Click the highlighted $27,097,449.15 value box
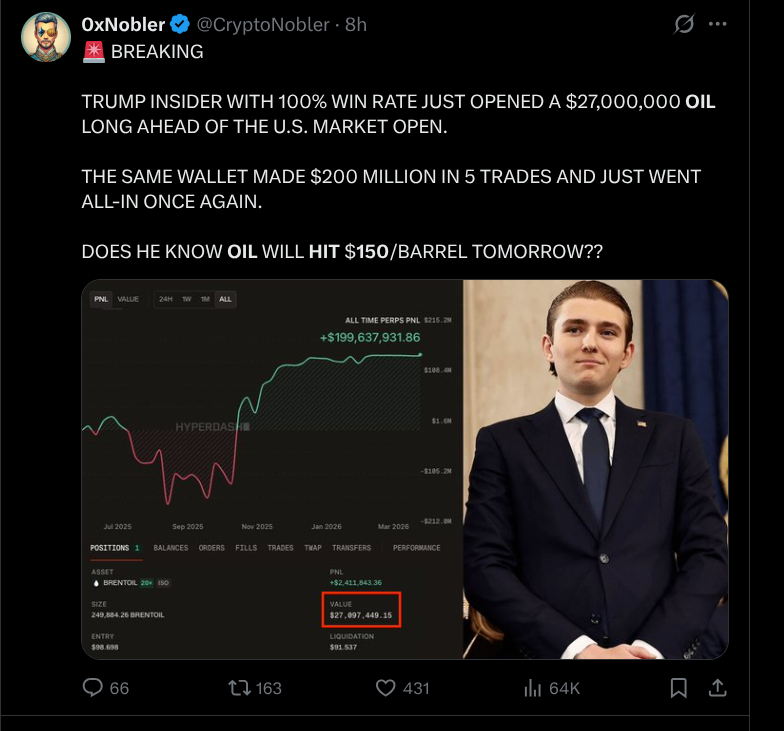 pyautogui.click(x=363, y=610)
